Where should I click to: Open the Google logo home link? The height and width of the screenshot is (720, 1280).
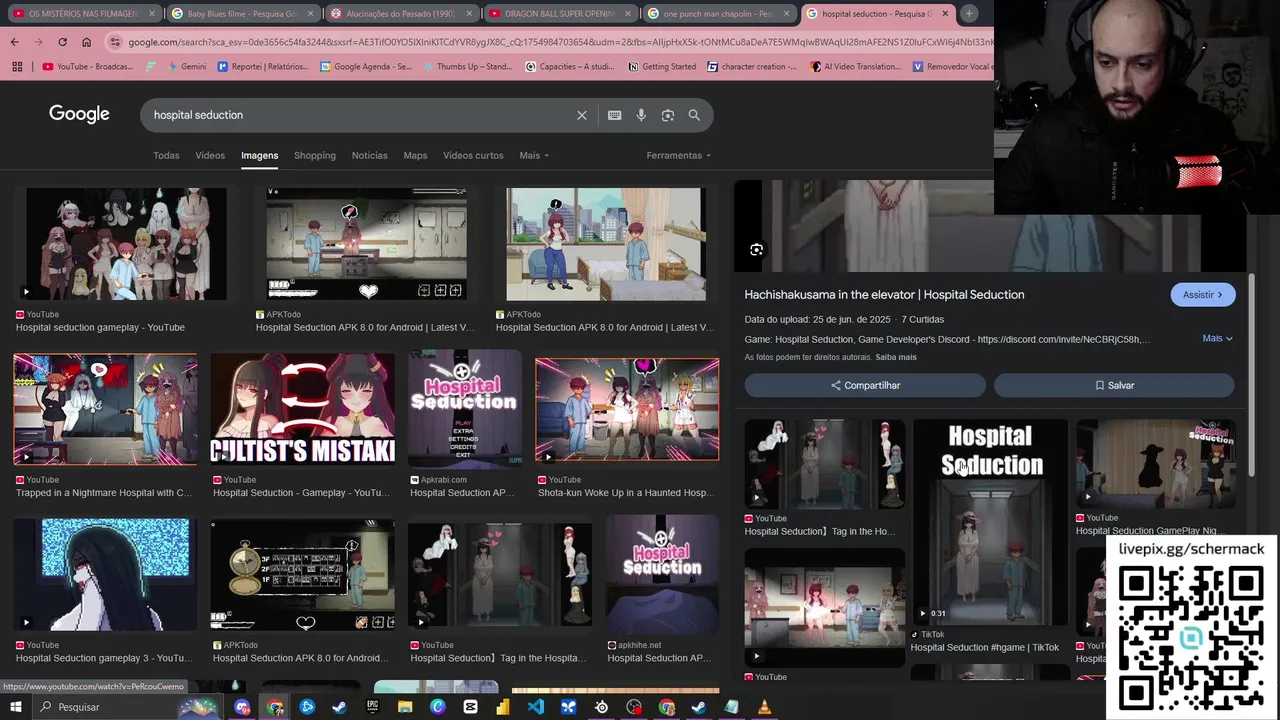pyautogui.click(x=79, y=114)
